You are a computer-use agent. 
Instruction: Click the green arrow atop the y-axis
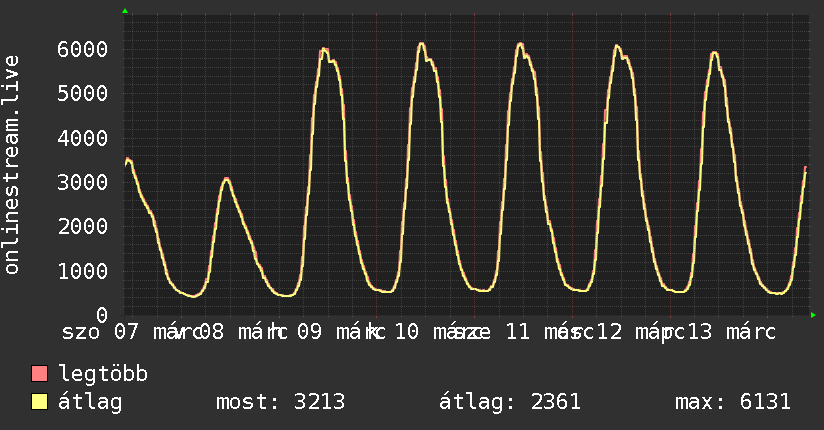[125, 11]
